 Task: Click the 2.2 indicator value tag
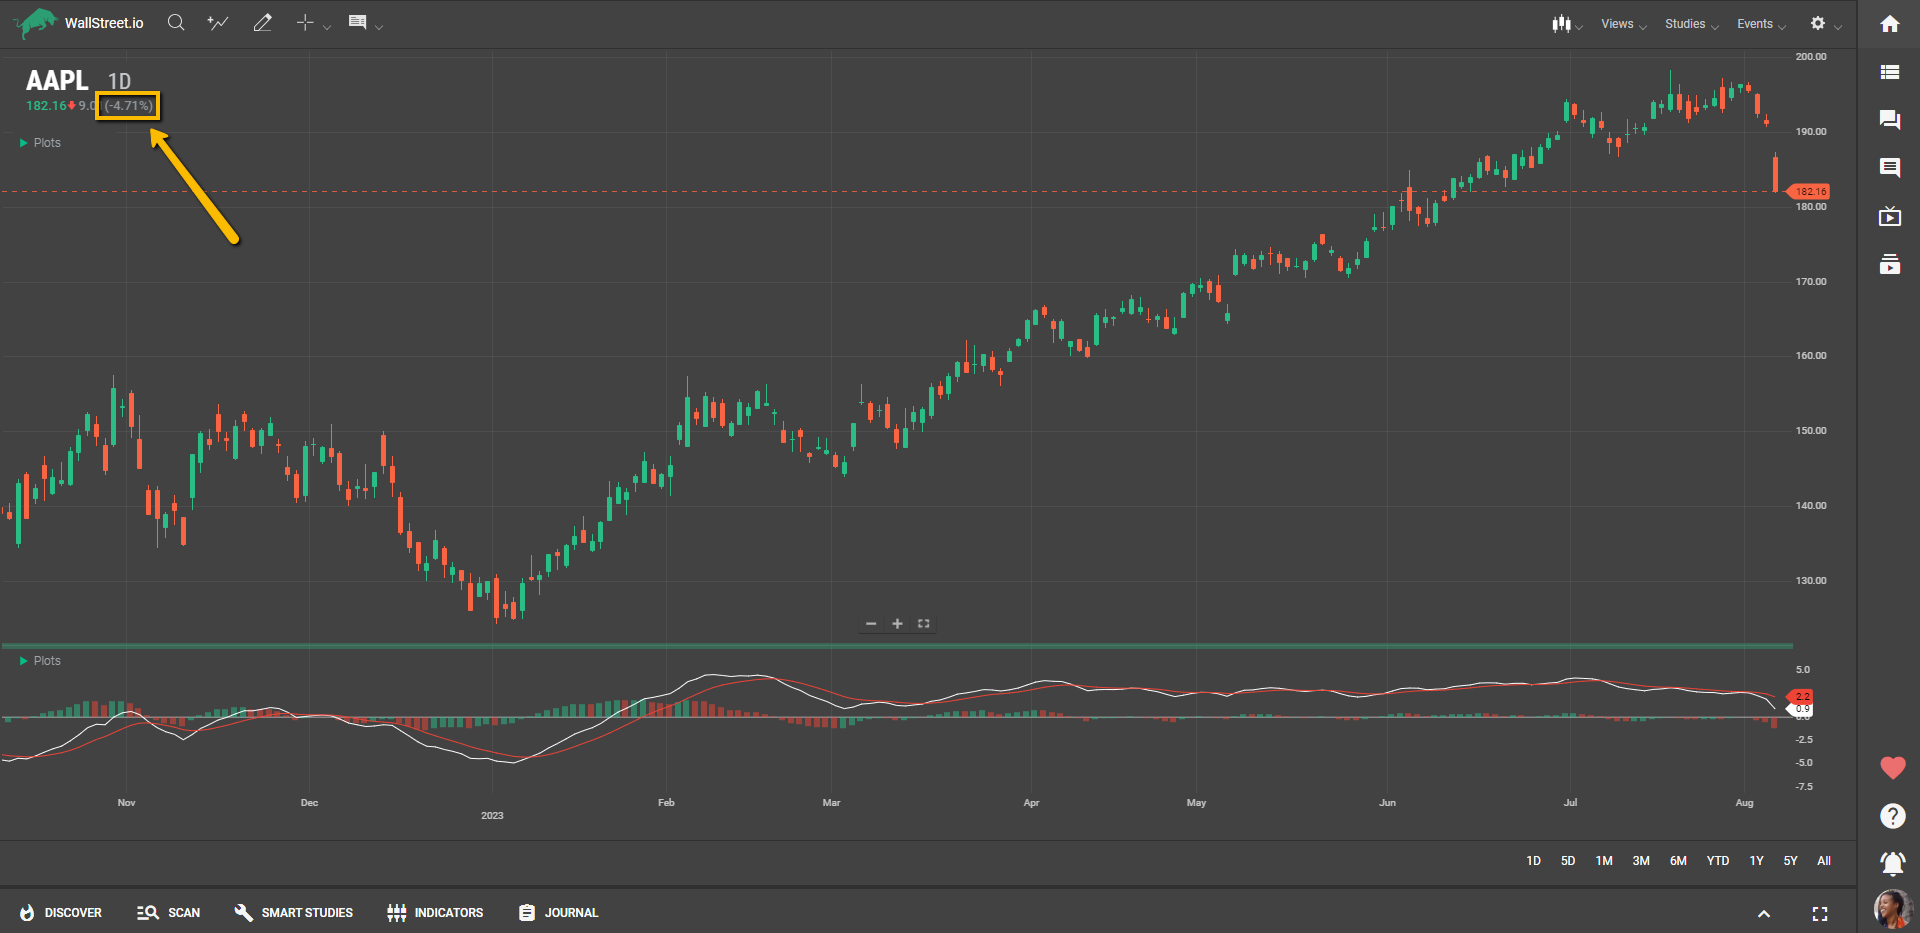1799,696
